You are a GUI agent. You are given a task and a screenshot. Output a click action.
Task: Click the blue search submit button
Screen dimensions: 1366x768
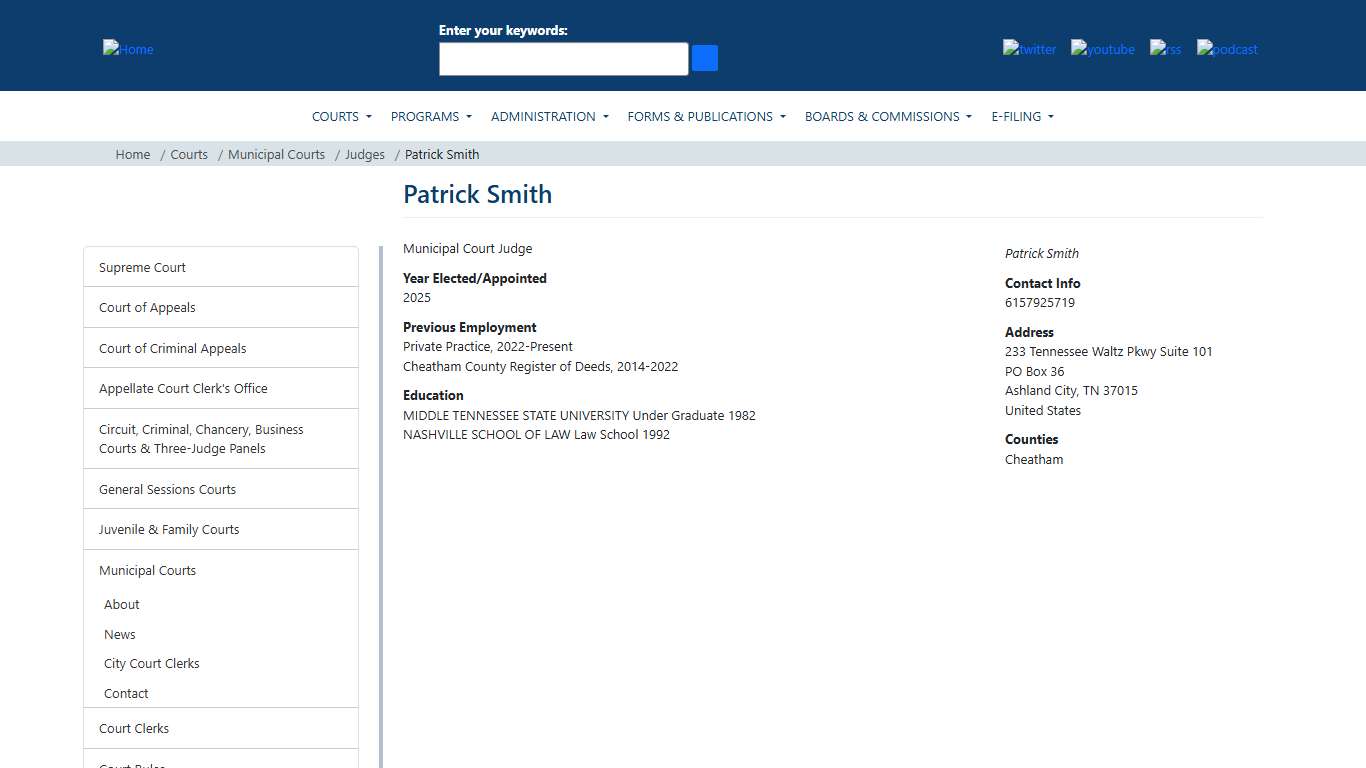tap(704, 58)
